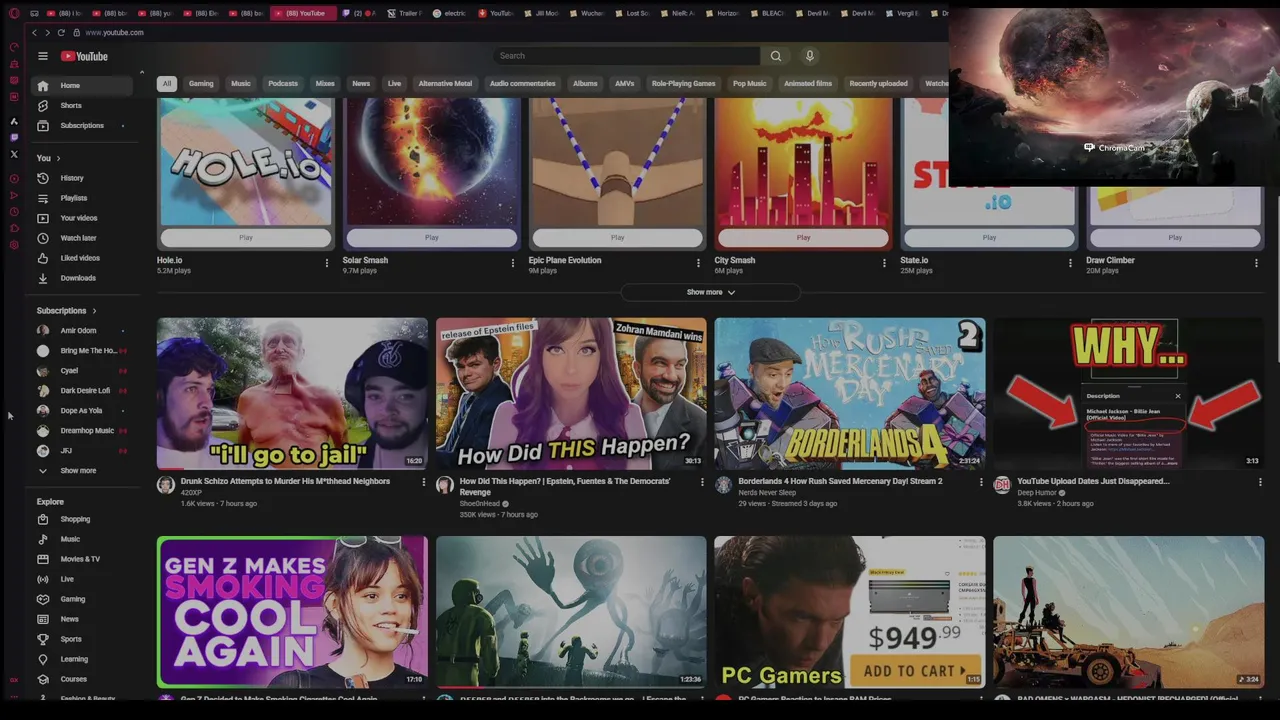
Task: Click the browser address bar youtube.com
Action: pos(114,33)
